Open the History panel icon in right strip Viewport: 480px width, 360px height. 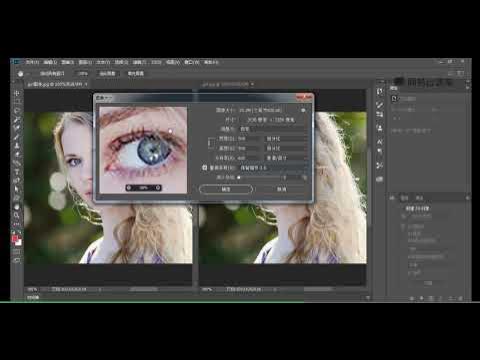click(x=380, y=92)
